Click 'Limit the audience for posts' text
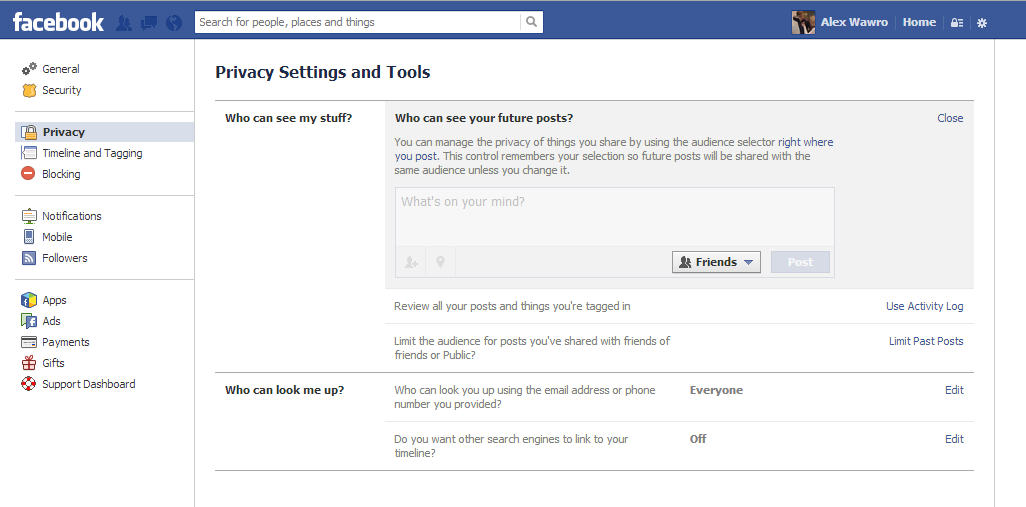1026x507 pixels. pyautogui.click(x=532, y=348)
